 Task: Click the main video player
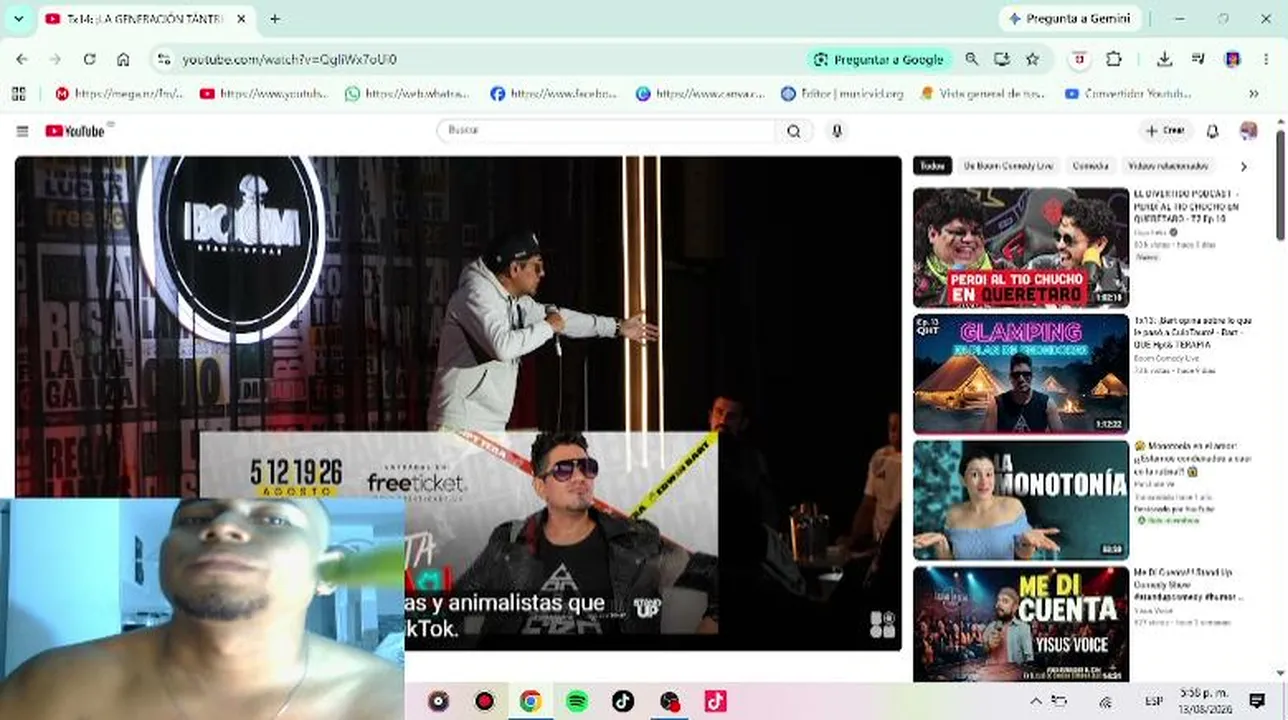458,403
